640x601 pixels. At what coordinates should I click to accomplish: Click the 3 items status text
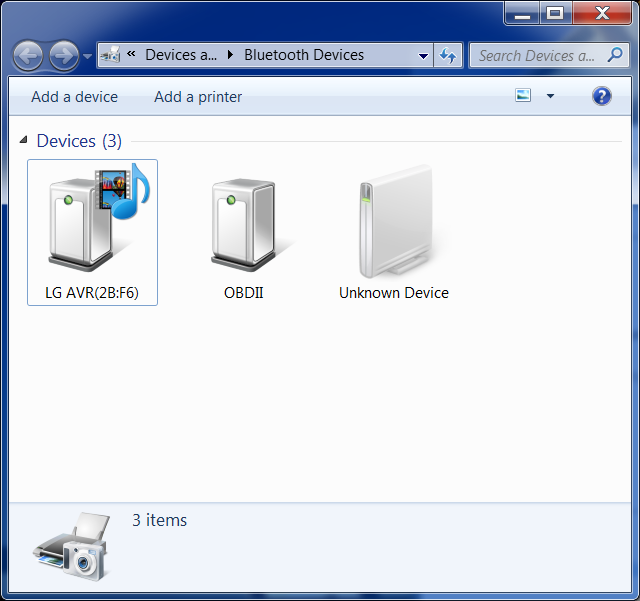160,520
